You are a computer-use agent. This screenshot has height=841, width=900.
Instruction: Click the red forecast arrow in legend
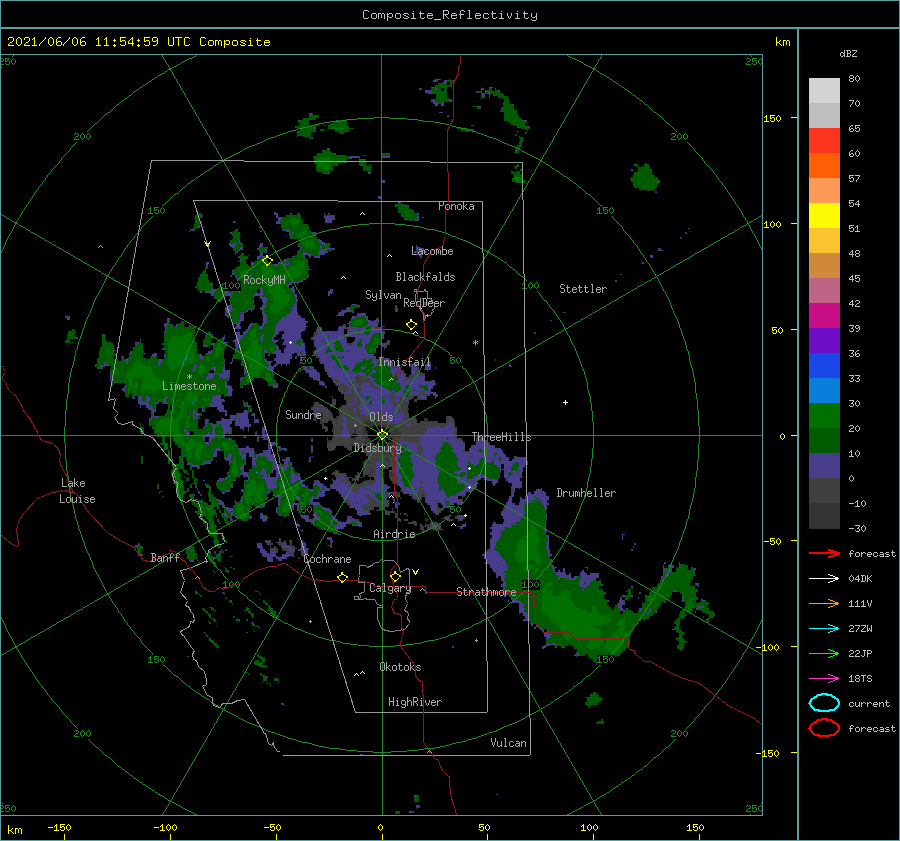coord(824,553)
